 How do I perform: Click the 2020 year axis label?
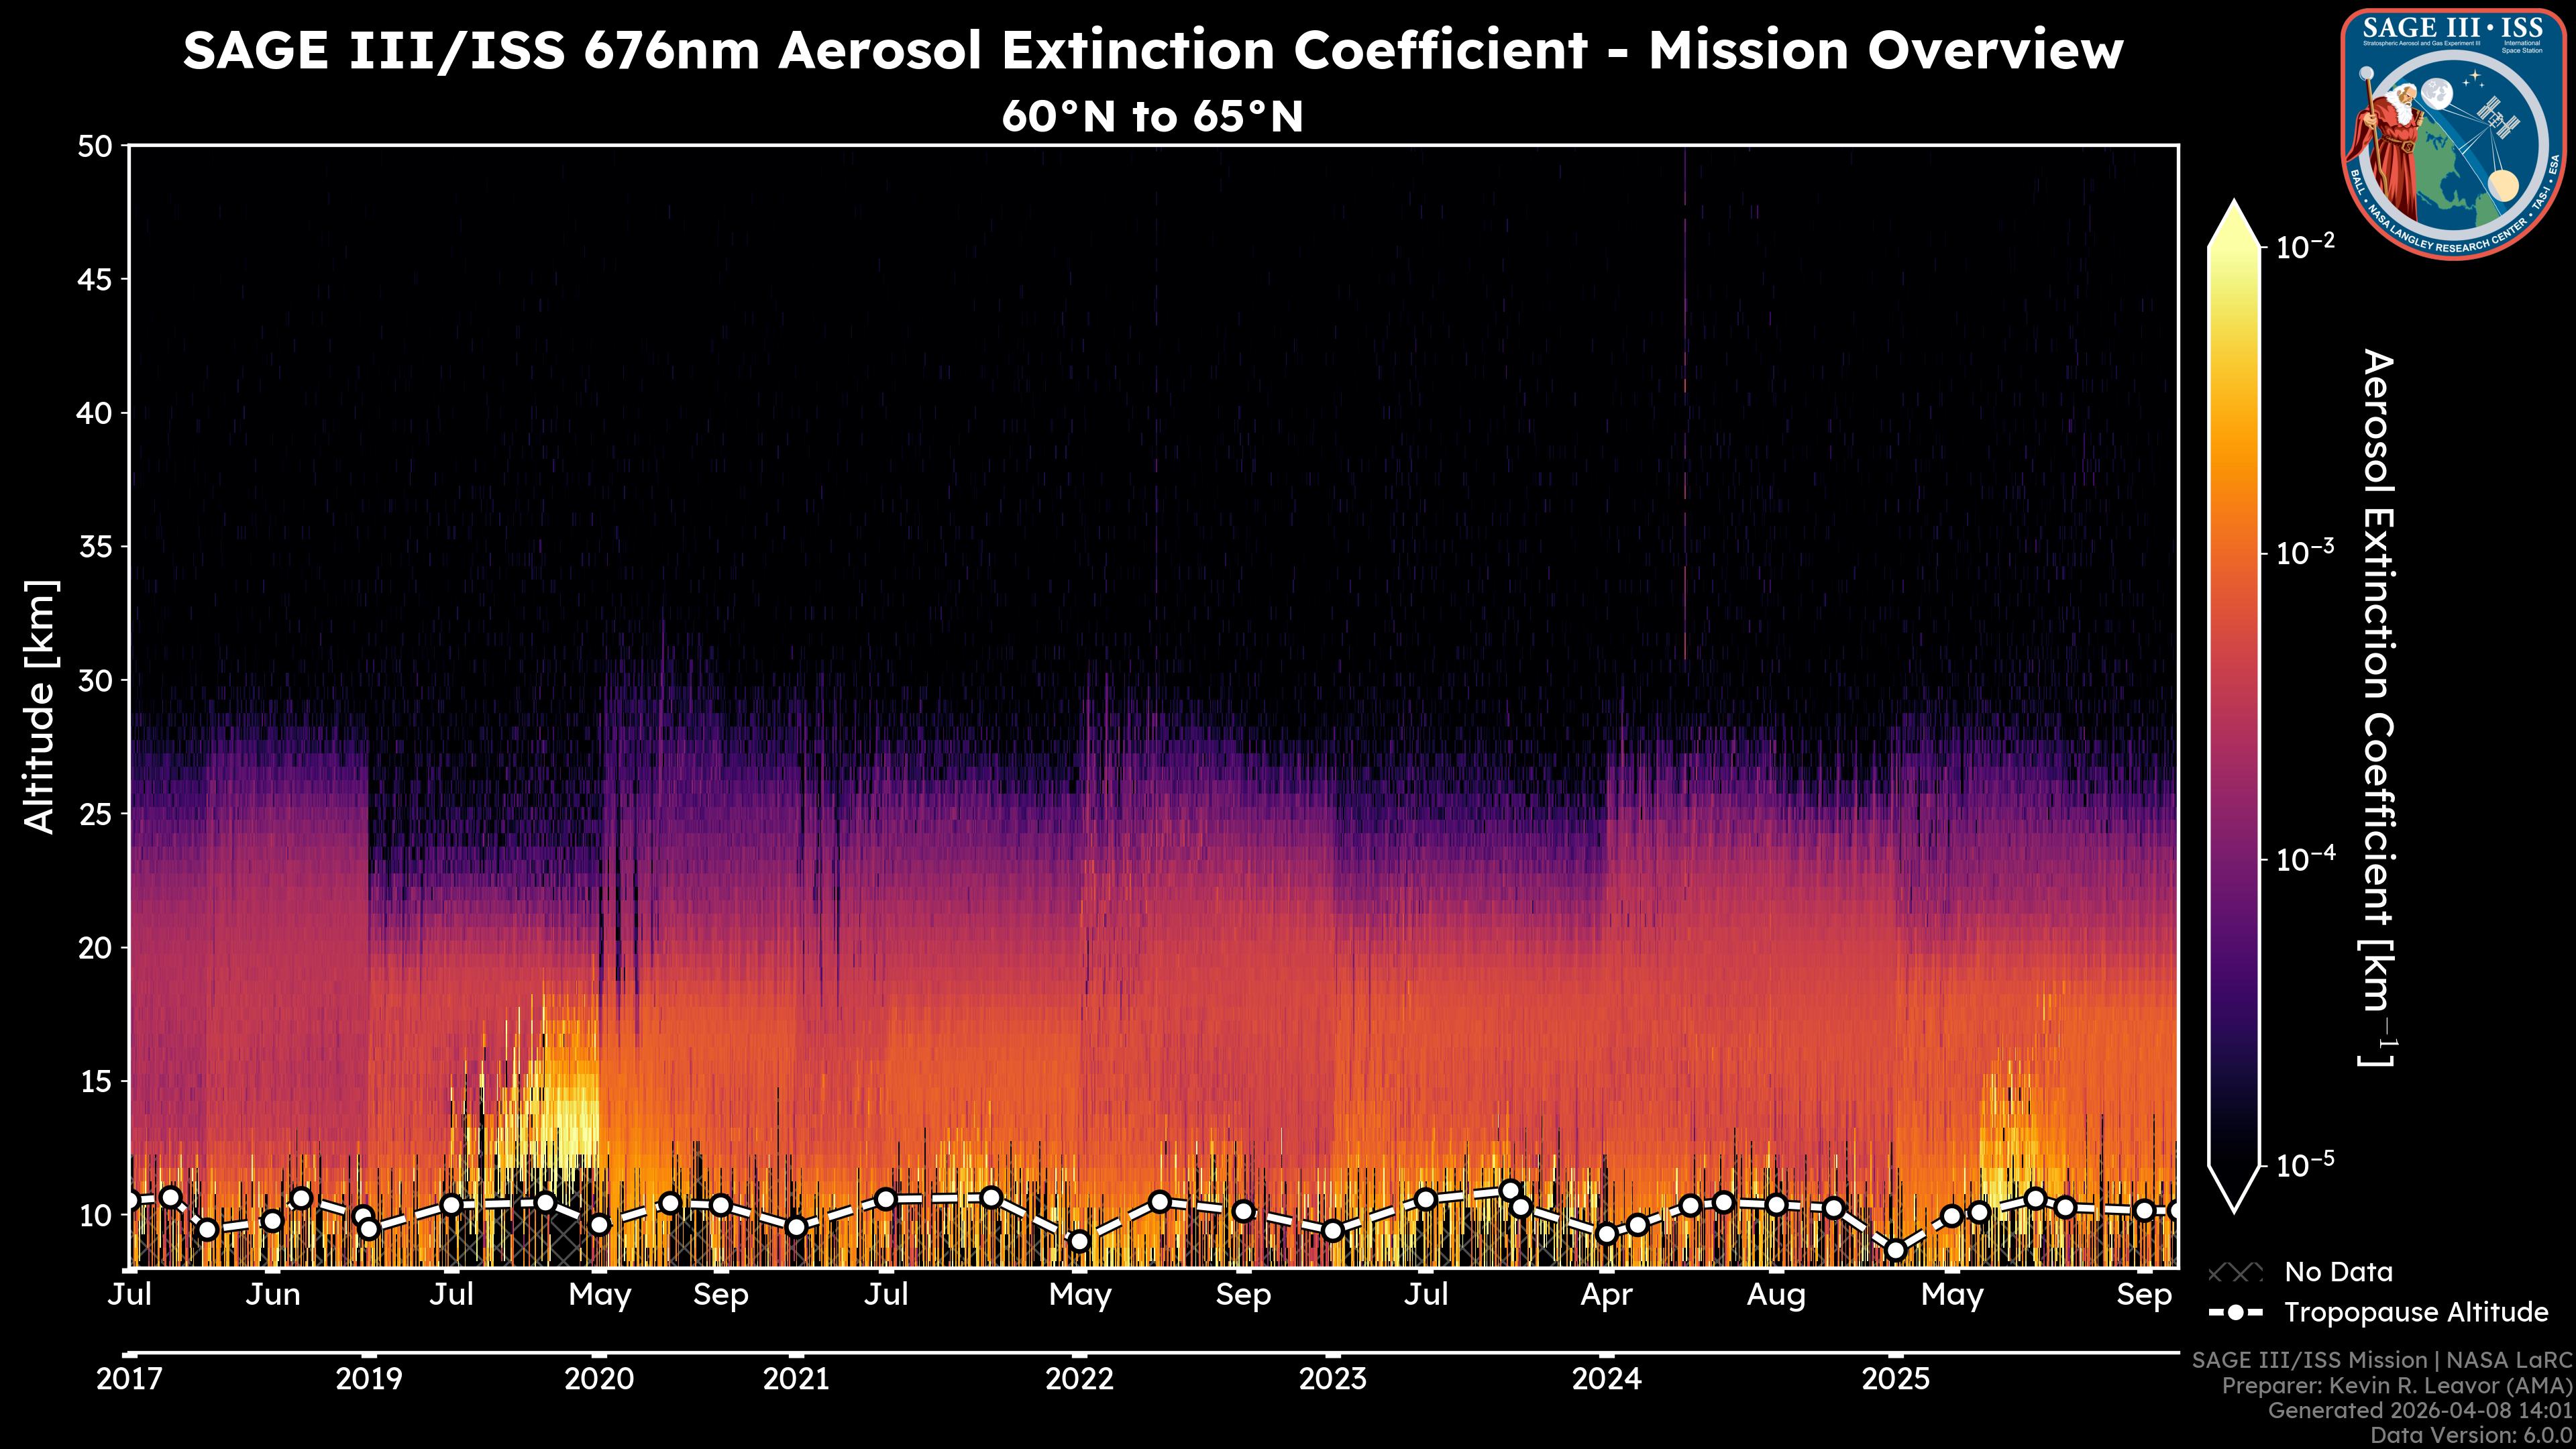click(599, 1379)
